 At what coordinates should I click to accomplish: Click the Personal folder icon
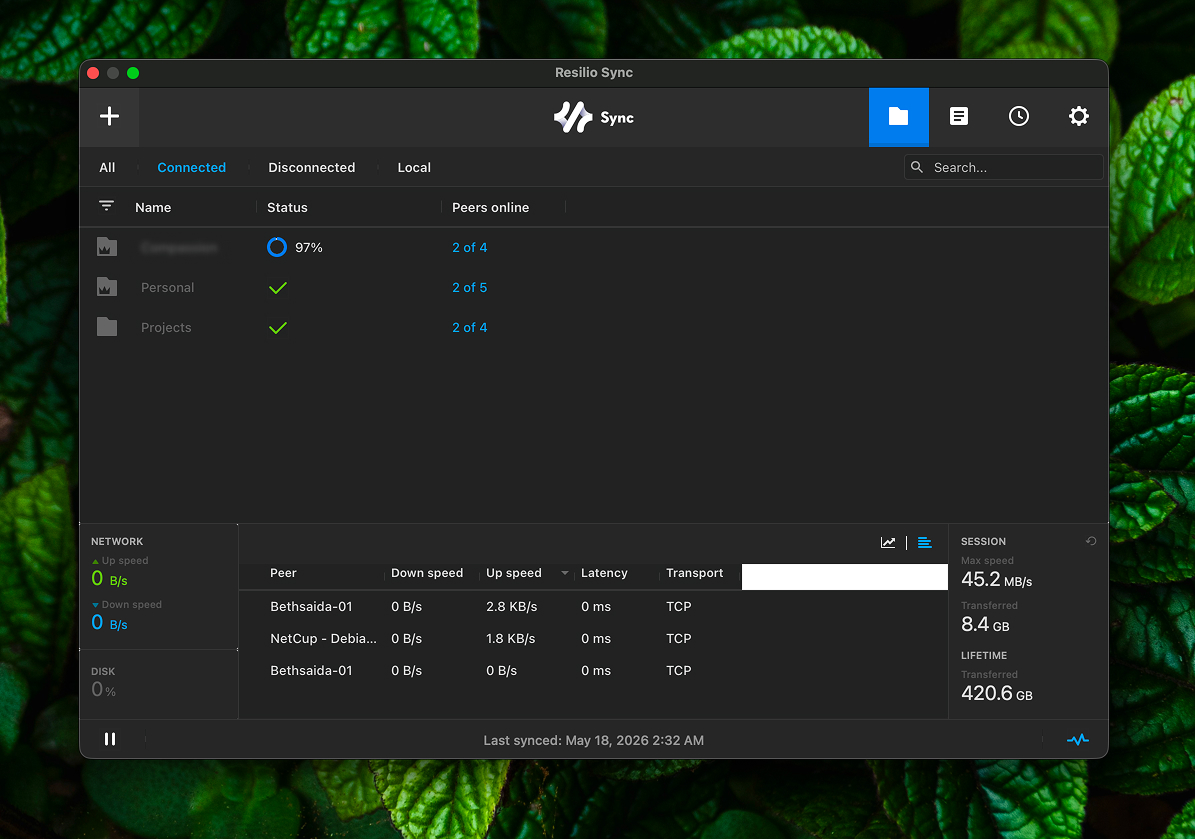[x=107, y=287]
